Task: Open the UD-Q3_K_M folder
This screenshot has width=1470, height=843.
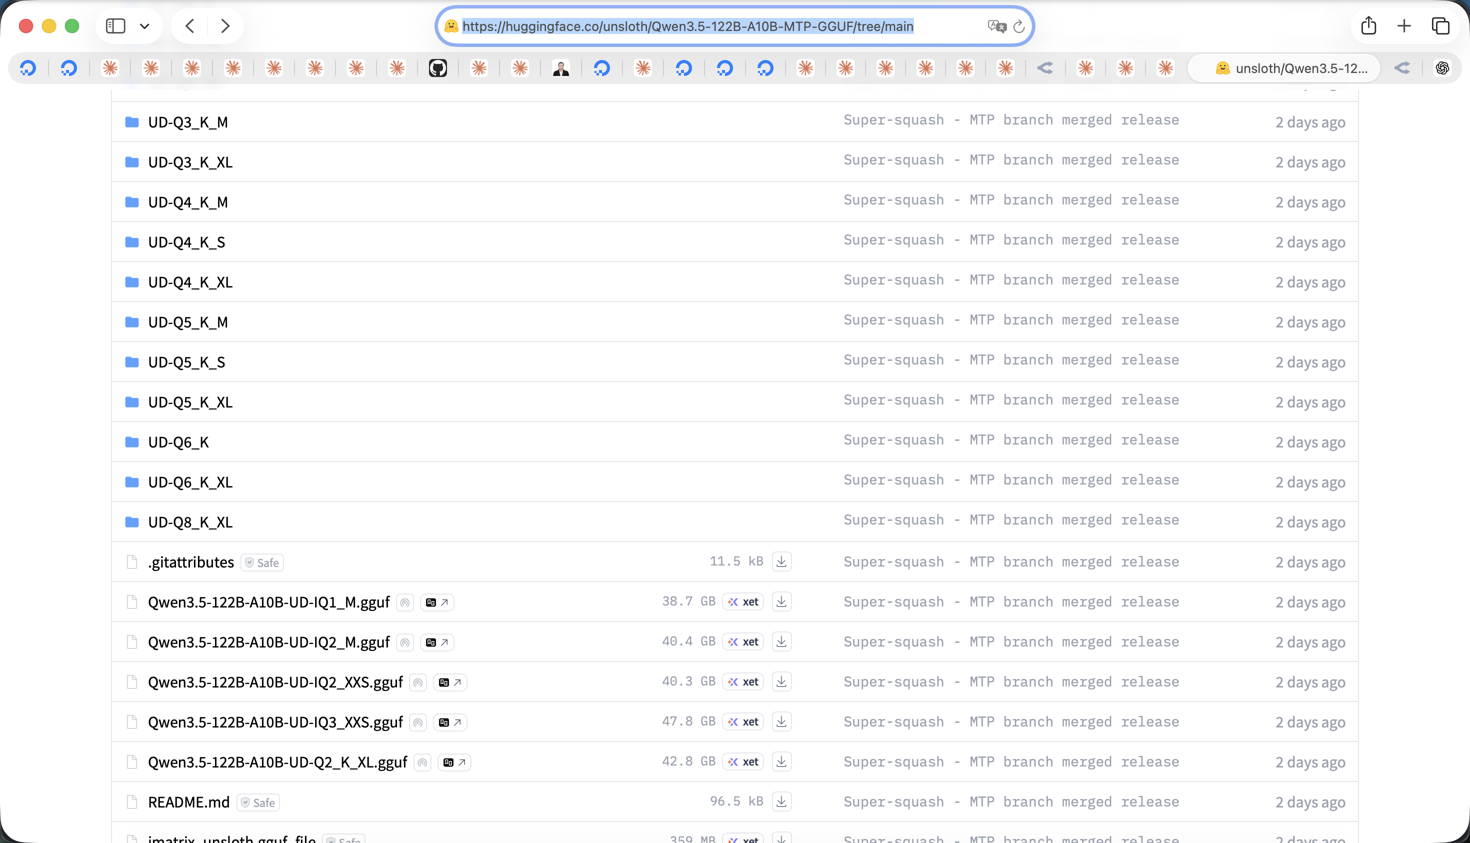Action: point(188,122)
